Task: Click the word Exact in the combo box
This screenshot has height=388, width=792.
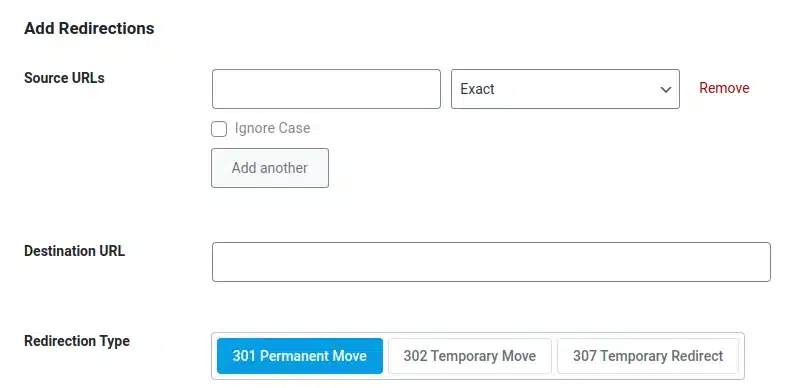Action: tap(477, 89)
